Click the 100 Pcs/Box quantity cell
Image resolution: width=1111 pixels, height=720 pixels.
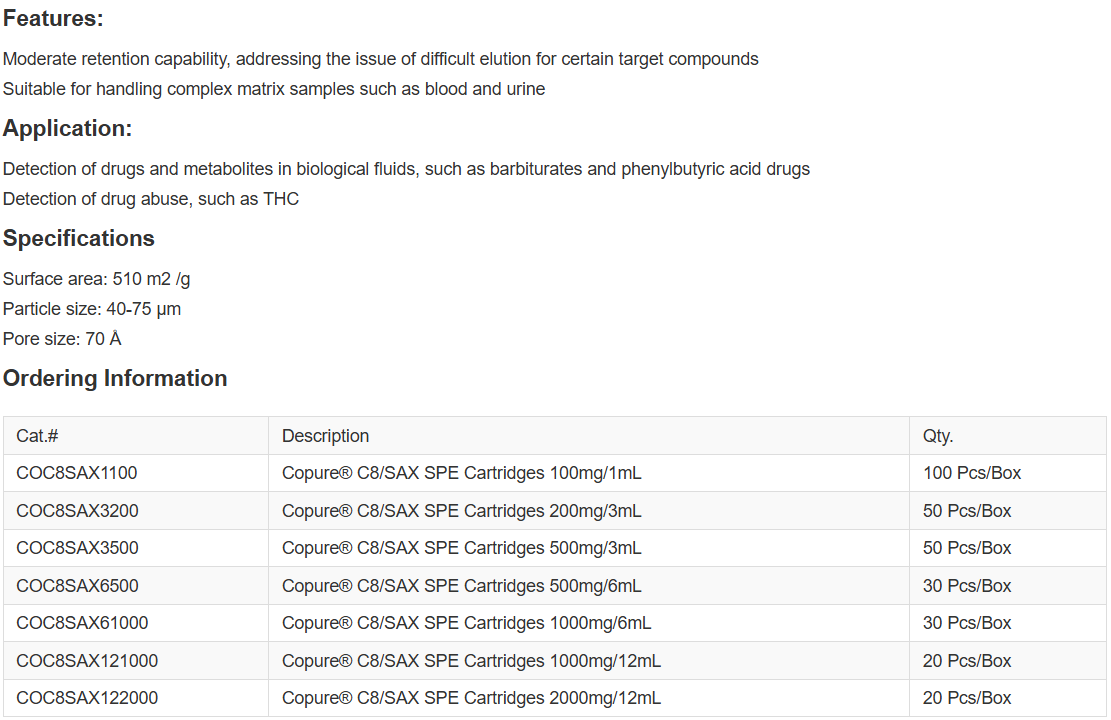pyautogui.click(x=971, y=473)
